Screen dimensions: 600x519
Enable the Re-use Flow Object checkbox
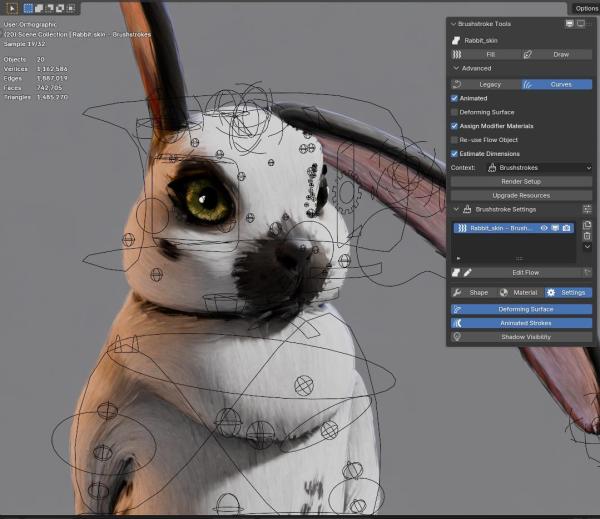[x=455, y=140]
